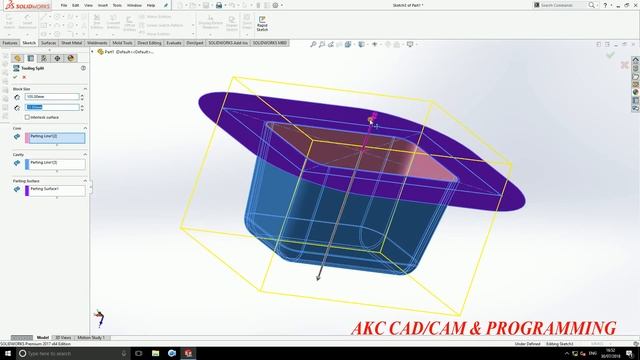Screen dimensions: 640x360
Task: Click the second block size depth field
Action: coord(52,107)
